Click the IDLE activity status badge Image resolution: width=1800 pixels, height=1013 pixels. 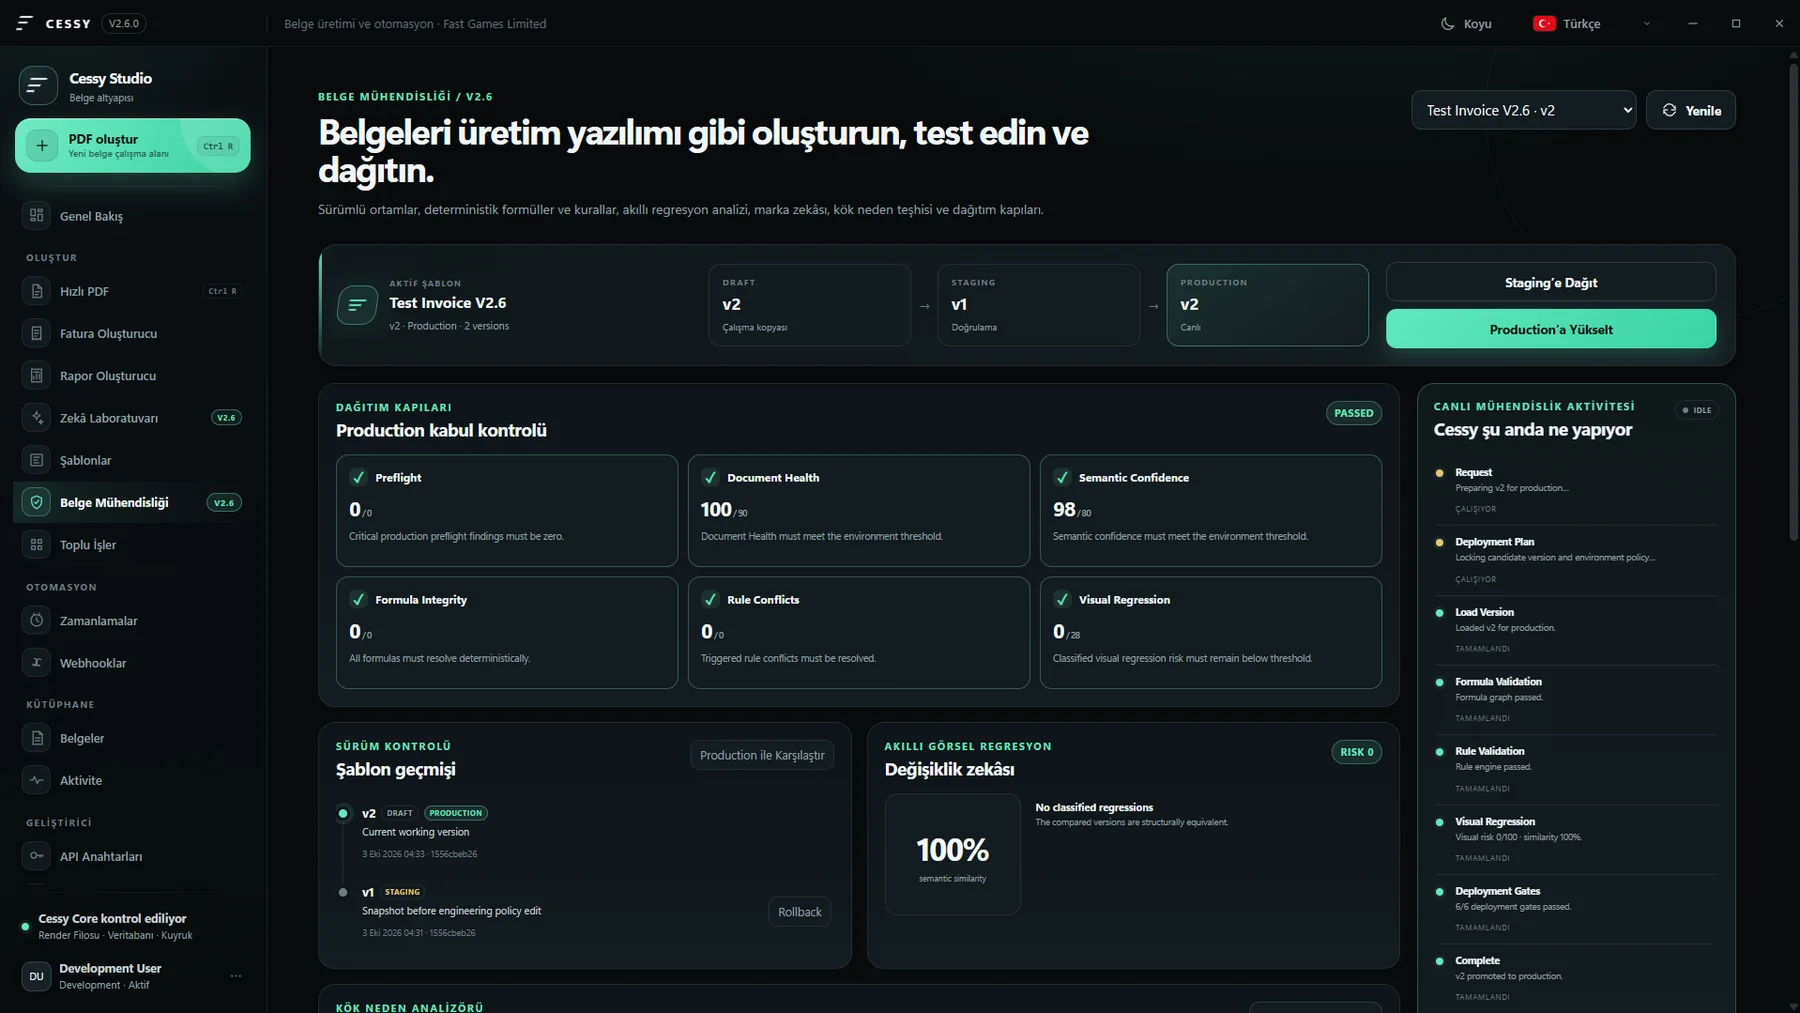click(x=1697, y=410)
